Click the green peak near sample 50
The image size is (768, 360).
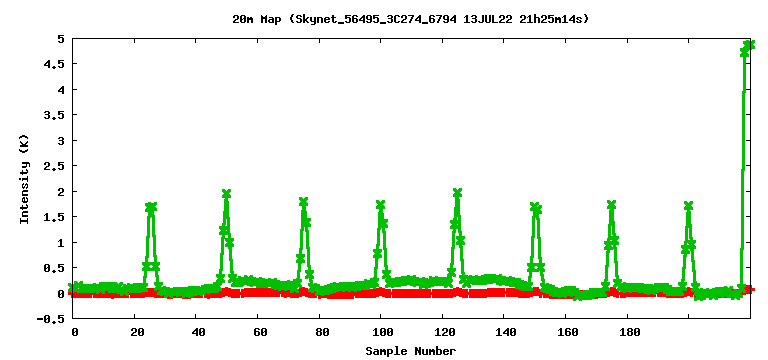click(x=226, y=194)
